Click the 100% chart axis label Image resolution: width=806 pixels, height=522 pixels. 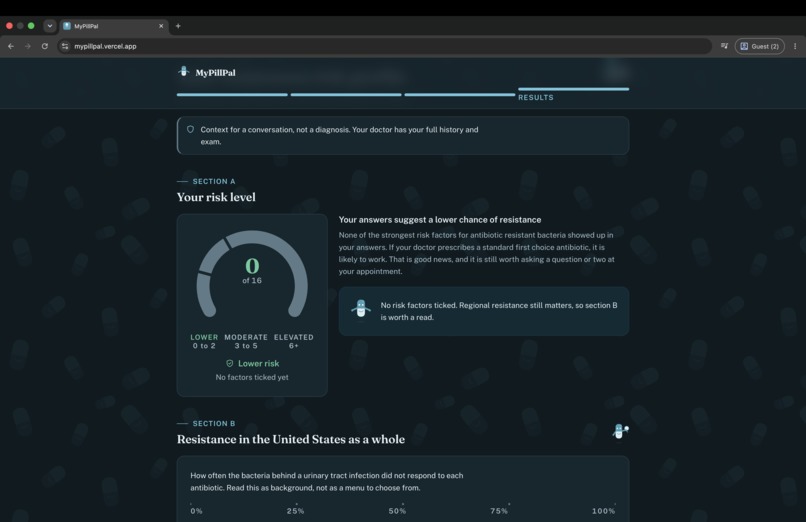click(603, 511)
